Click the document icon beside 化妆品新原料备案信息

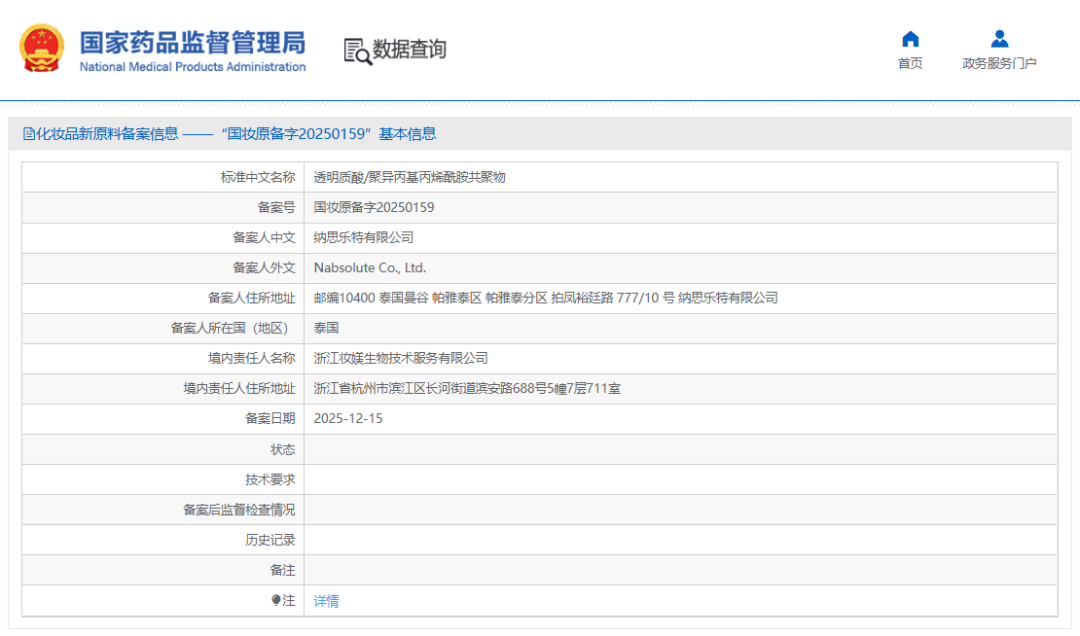30,133
